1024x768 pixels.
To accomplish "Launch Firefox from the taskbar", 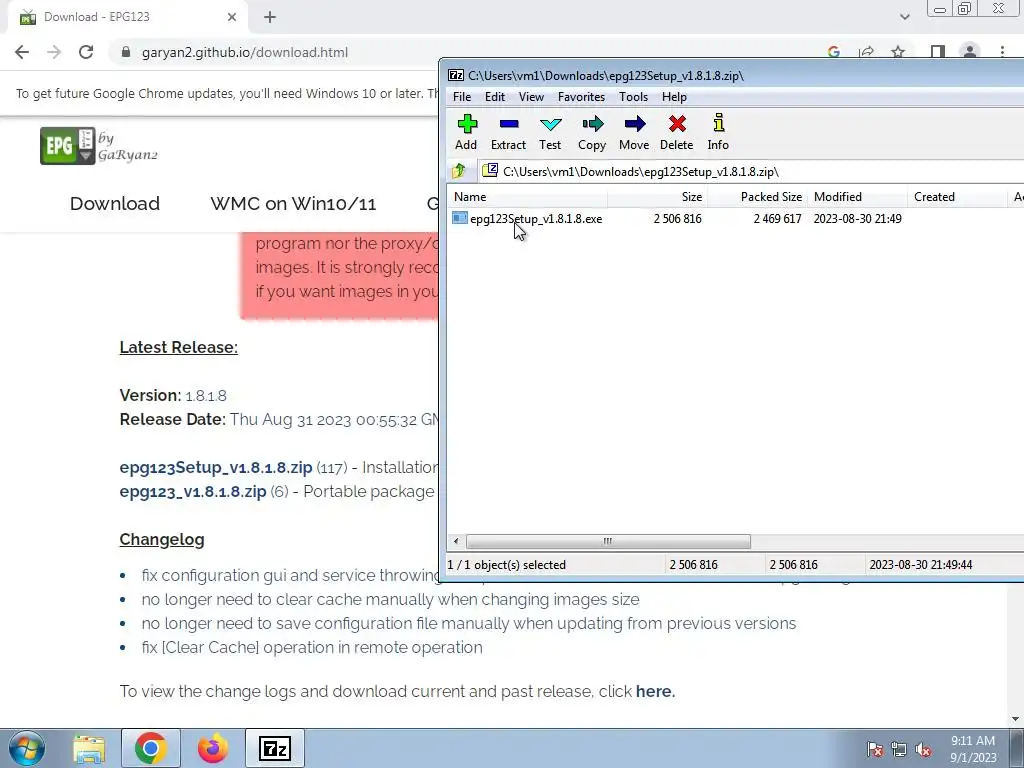I will [x=213, y=748].
